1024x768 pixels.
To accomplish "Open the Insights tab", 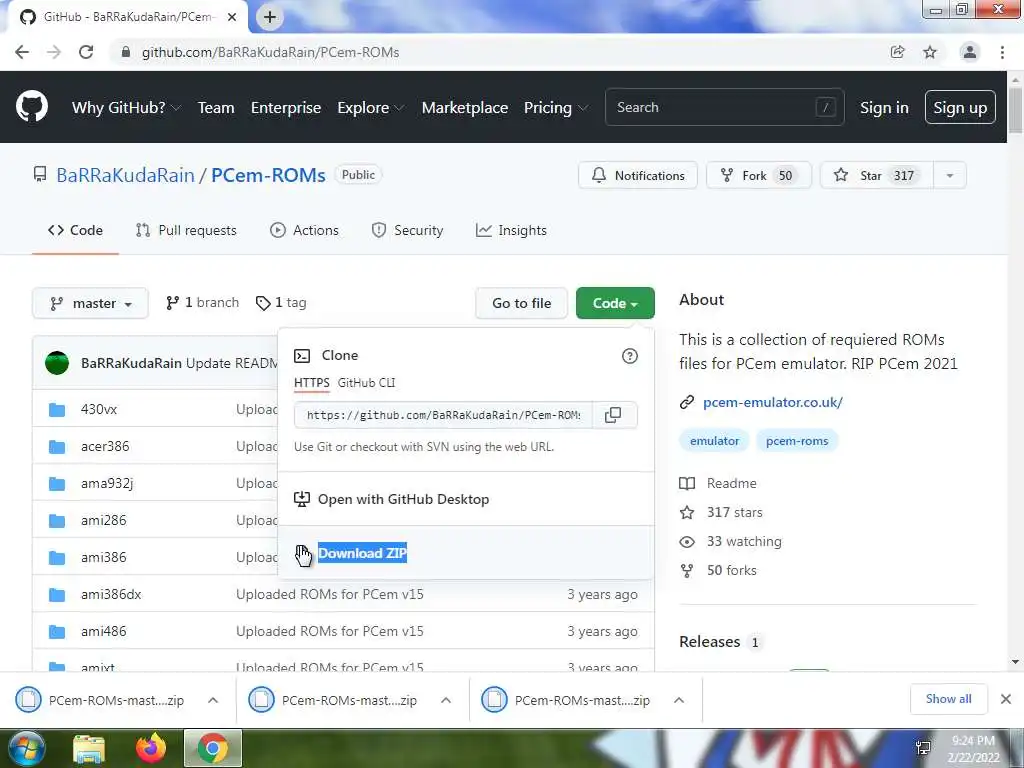I will point(511,231).
